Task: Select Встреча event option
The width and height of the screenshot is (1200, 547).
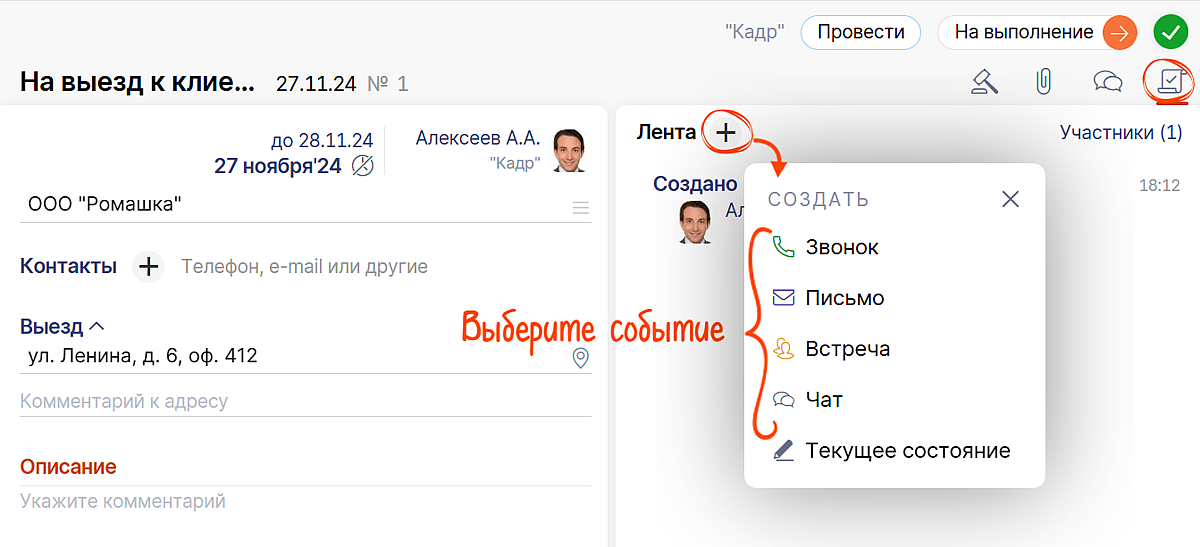Action: pyautogui.click(x=847, y=349)
